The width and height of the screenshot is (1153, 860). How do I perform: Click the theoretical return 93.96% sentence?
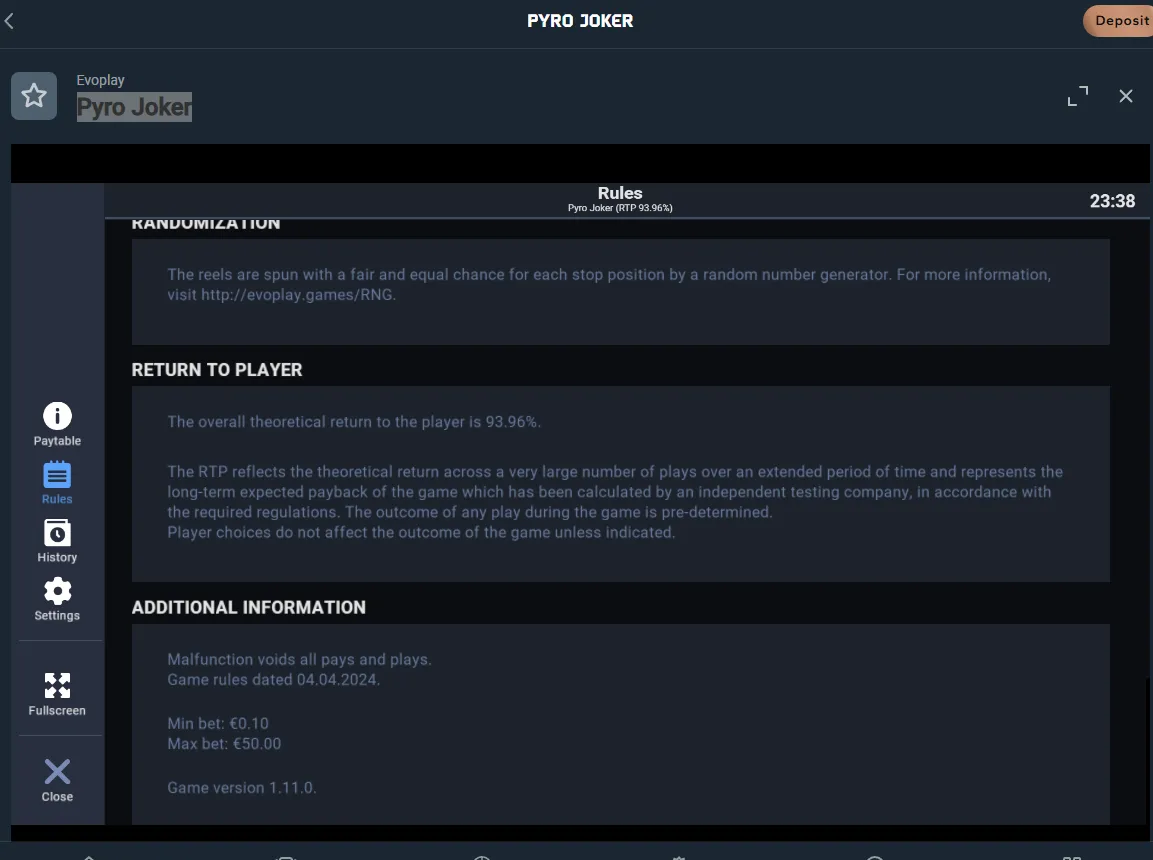[x=354, y=422]
